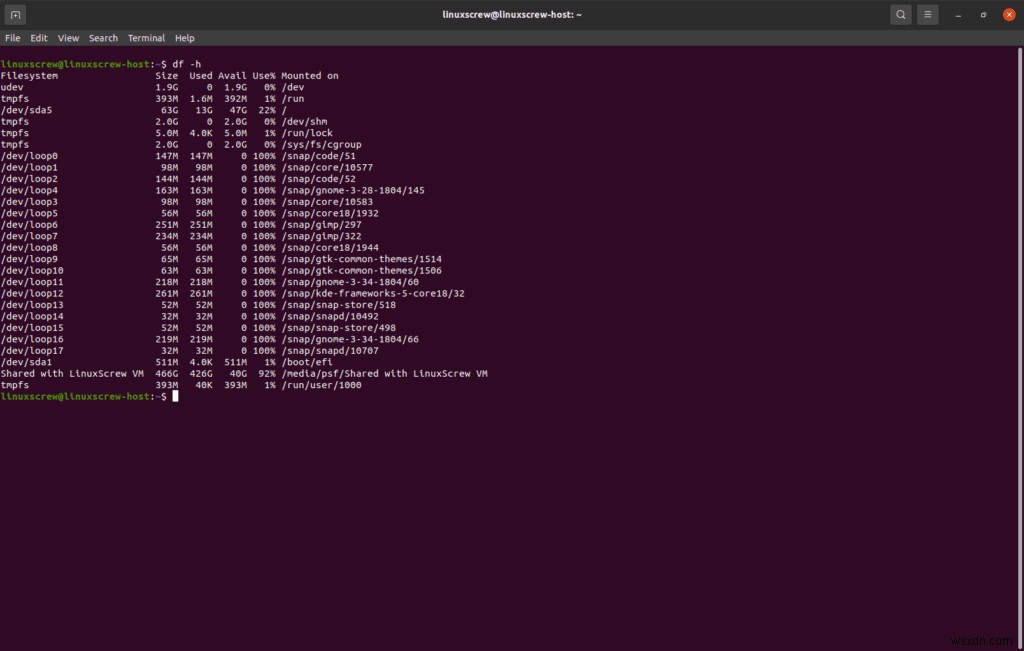Click the udev filesystem row
1024x651 pixels.
[x=14, y=86]
